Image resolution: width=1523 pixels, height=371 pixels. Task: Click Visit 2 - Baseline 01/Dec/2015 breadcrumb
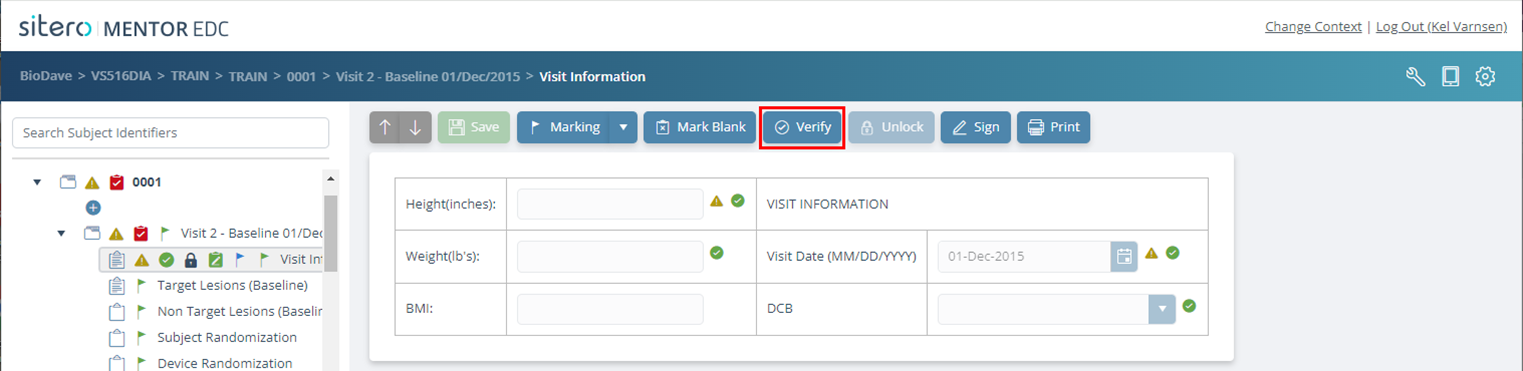(x=428, y=76)
